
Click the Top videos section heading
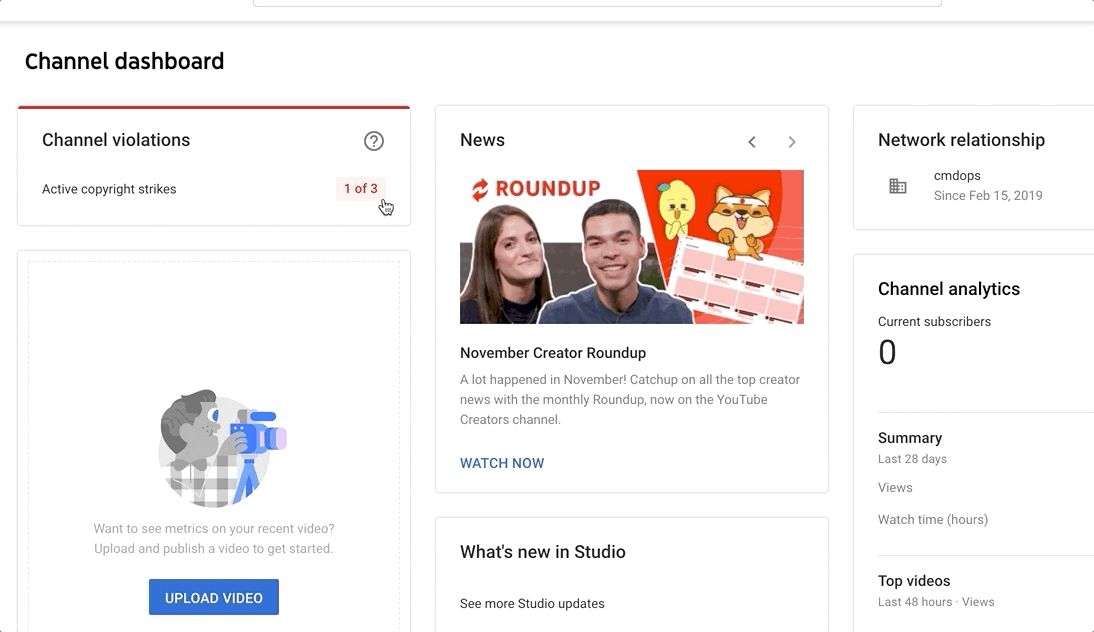click(914, 581)
